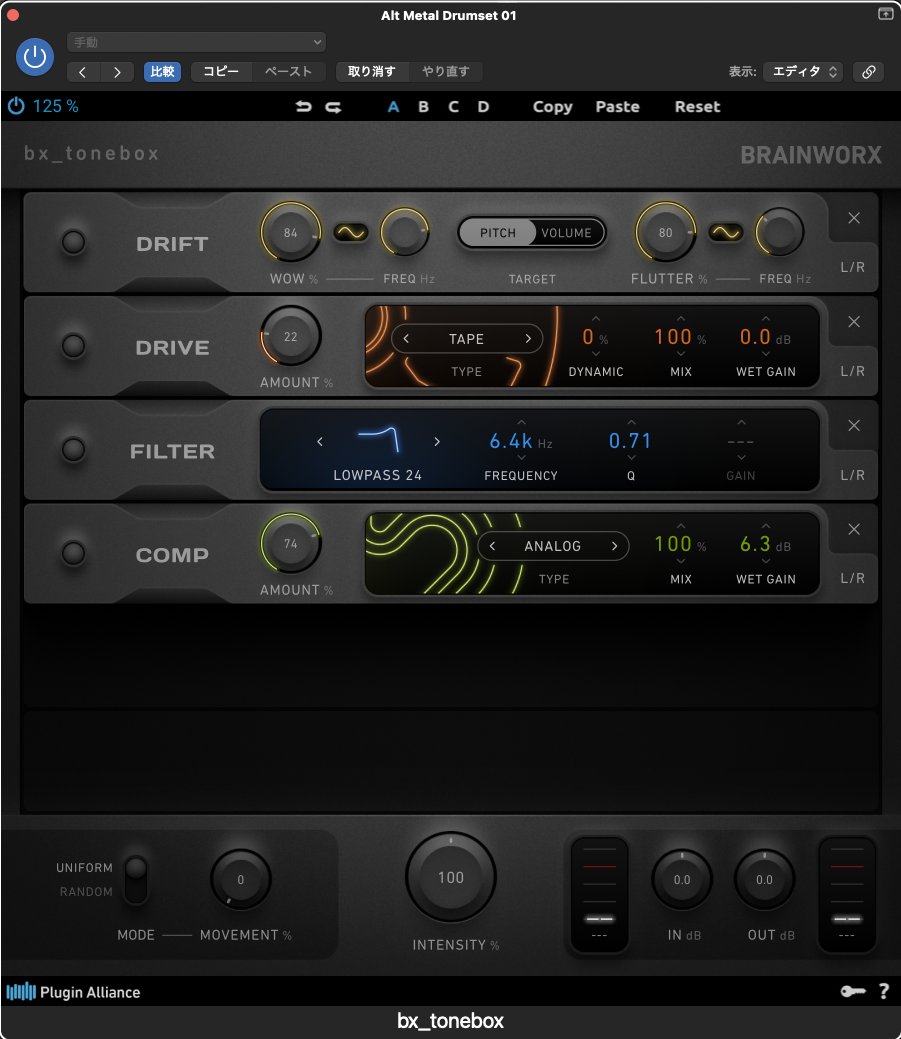Increase COMP MIX with up arrow
The width and height of the screenshot is (901, 1039).
pyautogui.click(x=680, y=526)
